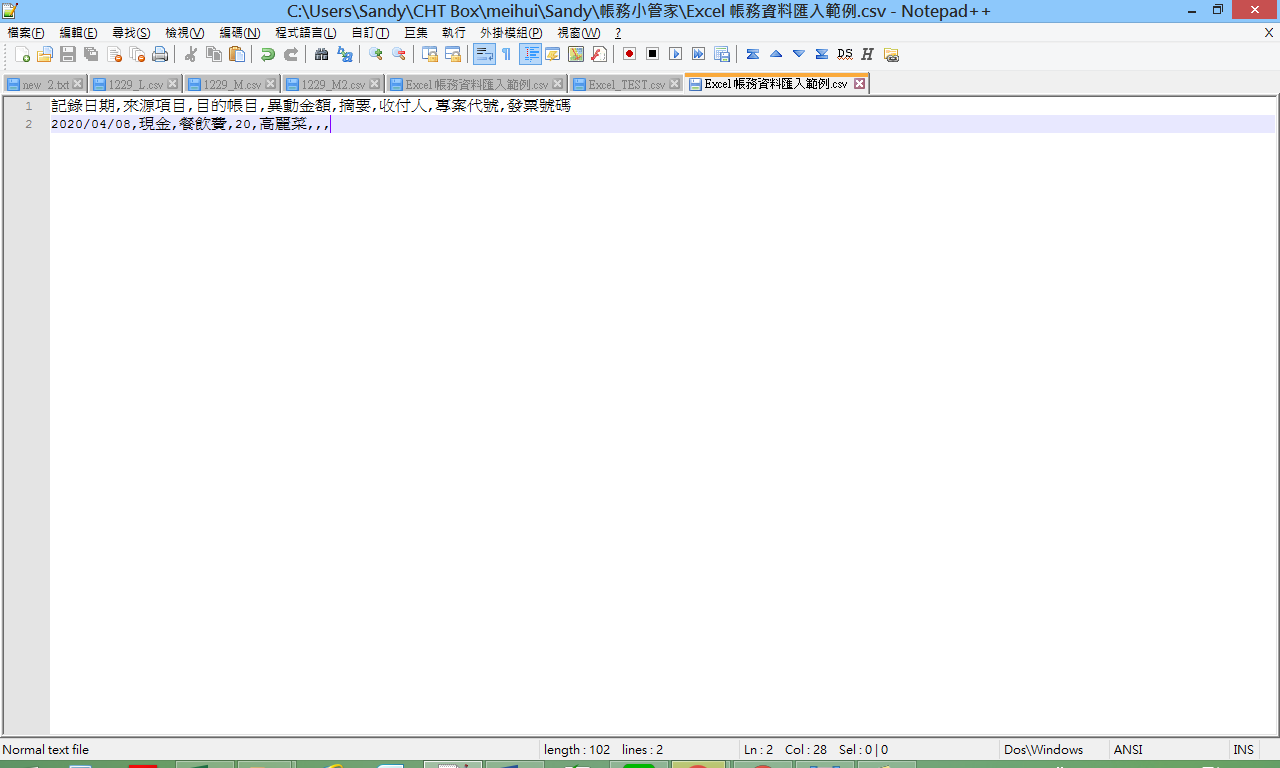Viewport: 1280px width, 768px height.
Task: Open the 編輯(E) menu
Action: (x=78, y=33)
